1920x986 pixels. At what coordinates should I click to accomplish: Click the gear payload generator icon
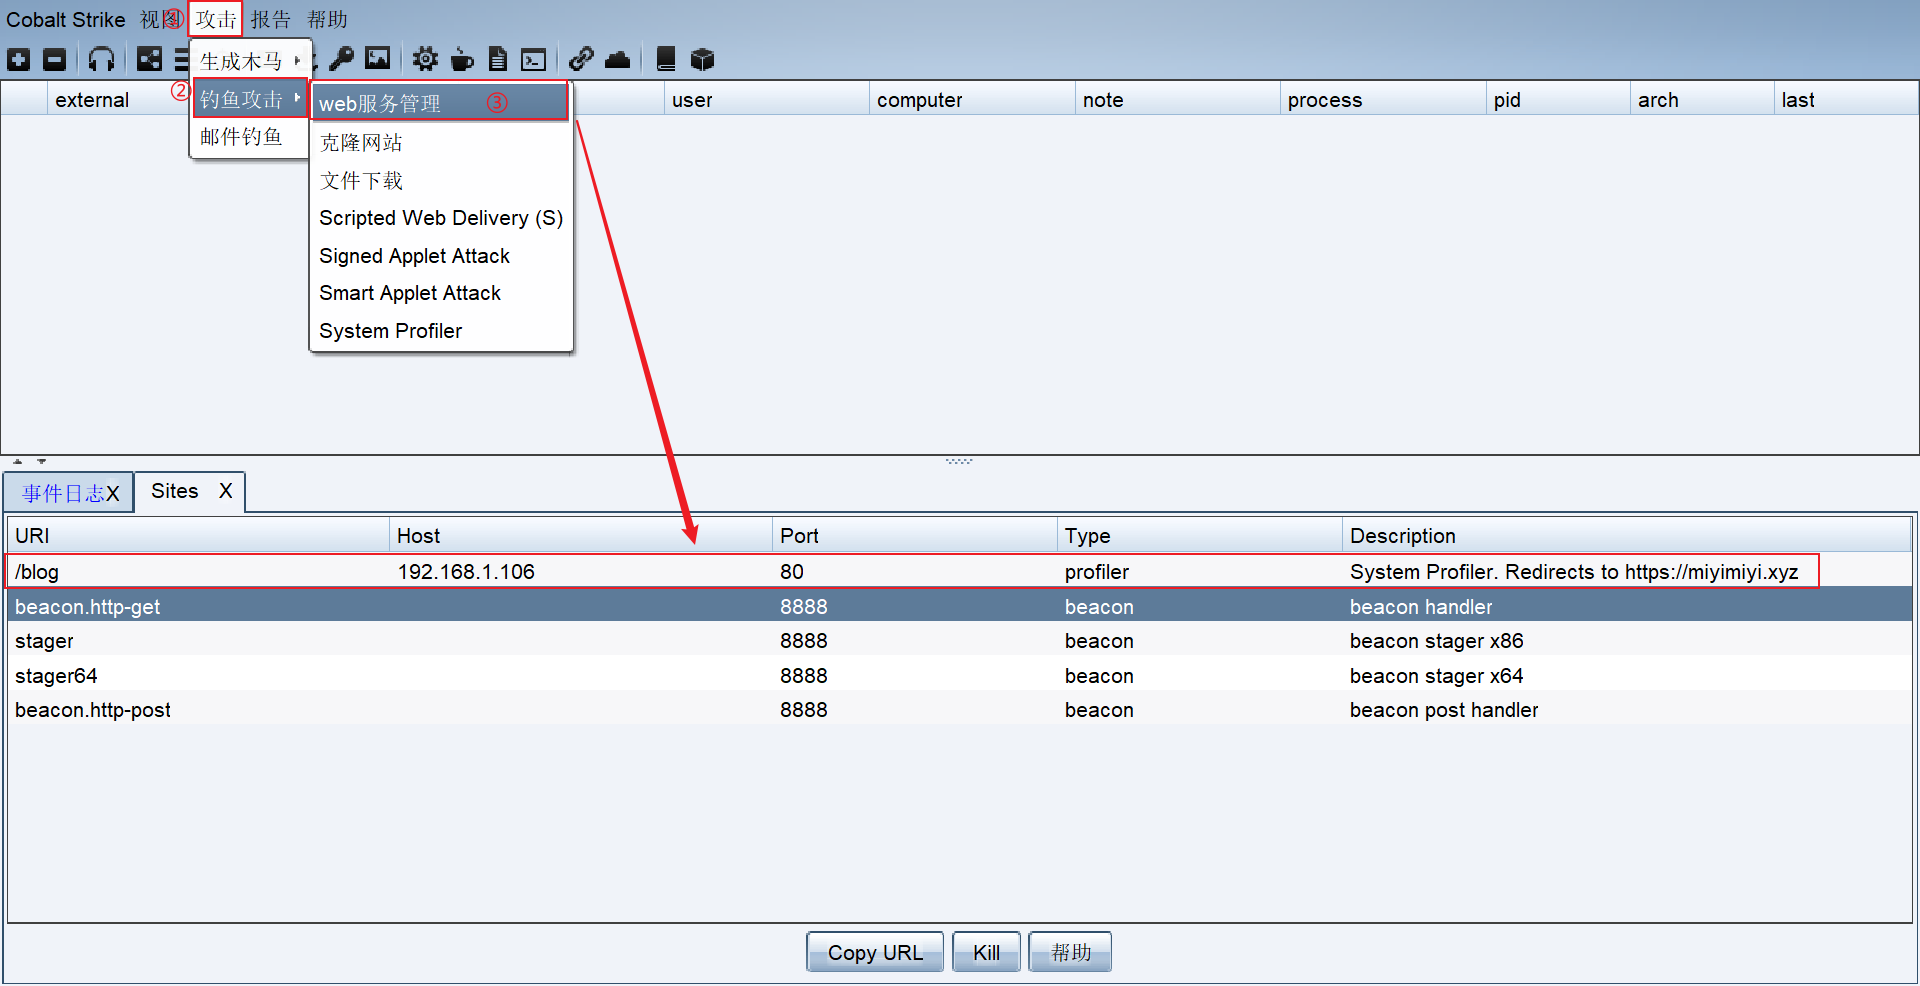[x=425, y=60]
